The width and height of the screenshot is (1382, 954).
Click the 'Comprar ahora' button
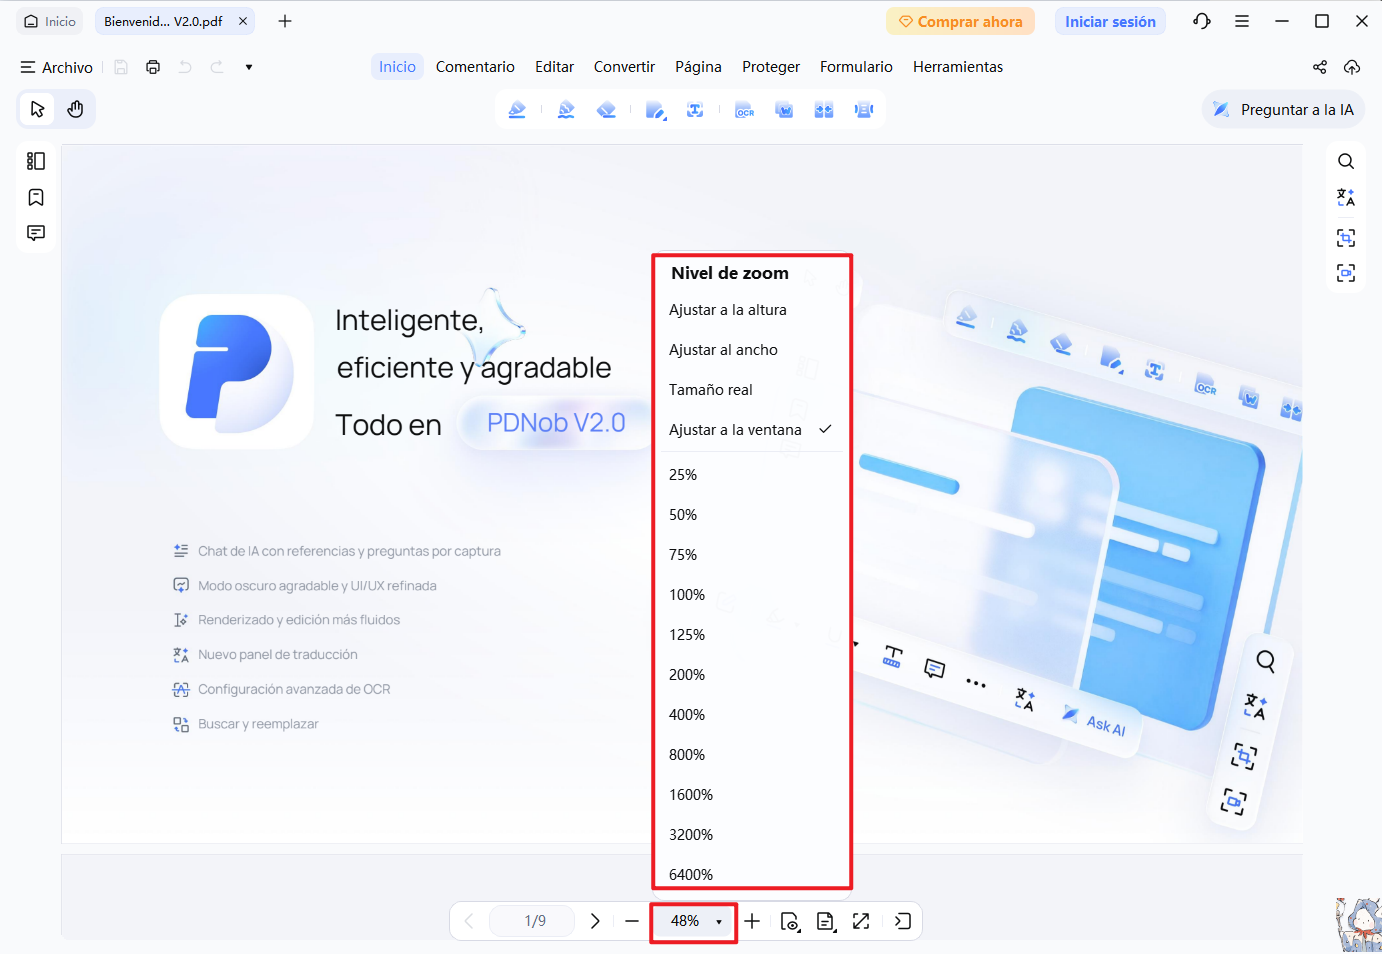tap(960, 21)
